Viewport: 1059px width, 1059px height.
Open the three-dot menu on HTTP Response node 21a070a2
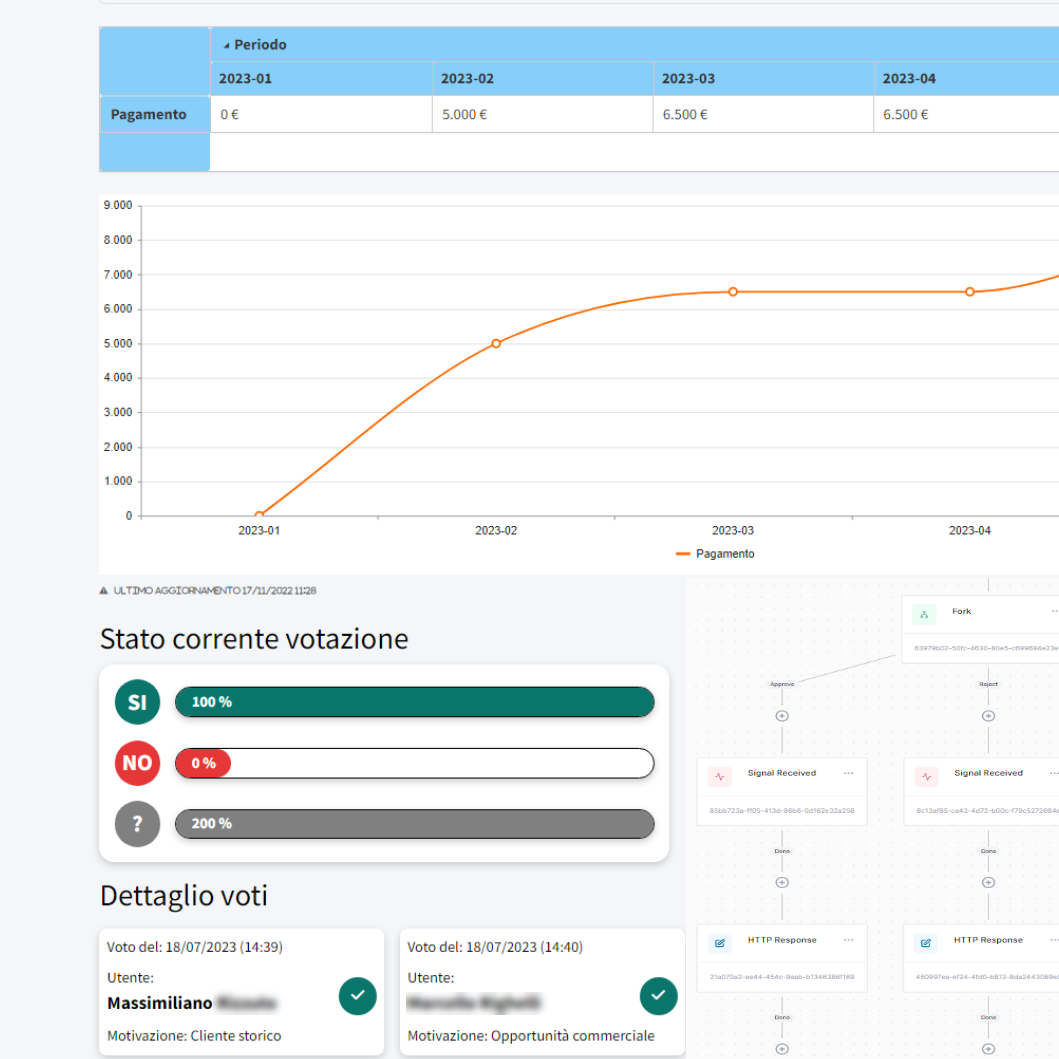pos(848,940)
